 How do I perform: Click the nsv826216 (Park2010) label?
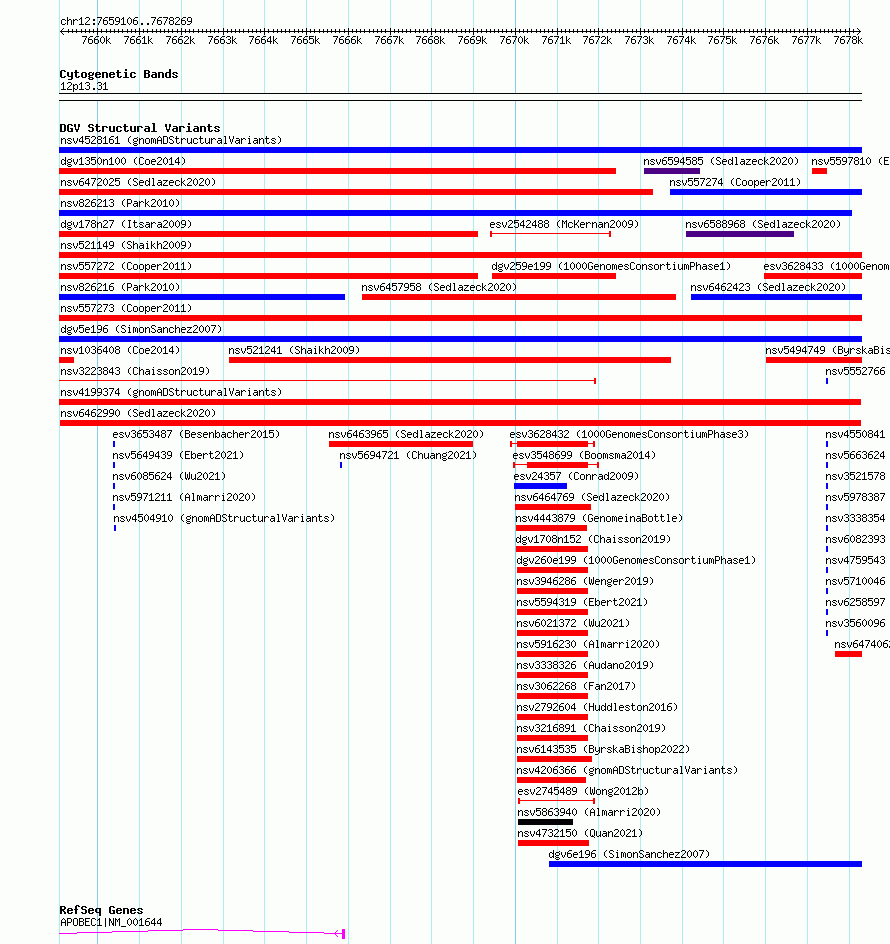point(120,288)
